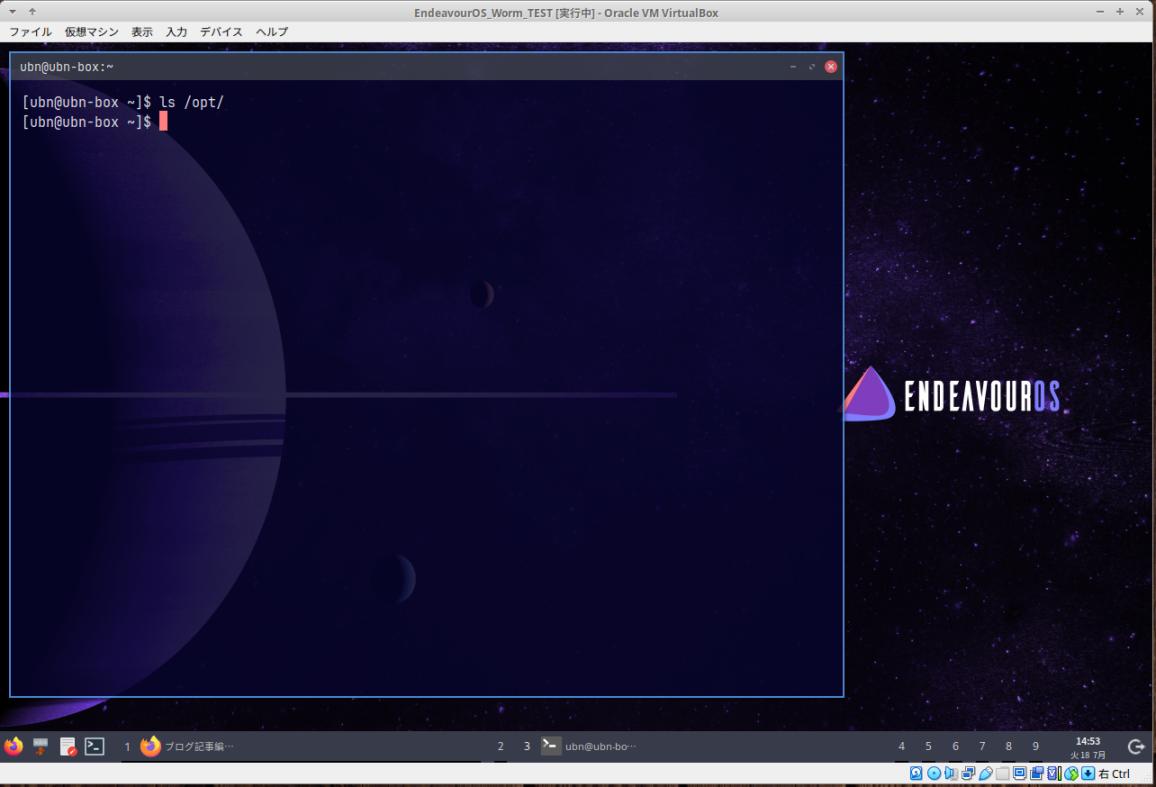Click VirtualBox optical disc status icon

click(934, 773)
